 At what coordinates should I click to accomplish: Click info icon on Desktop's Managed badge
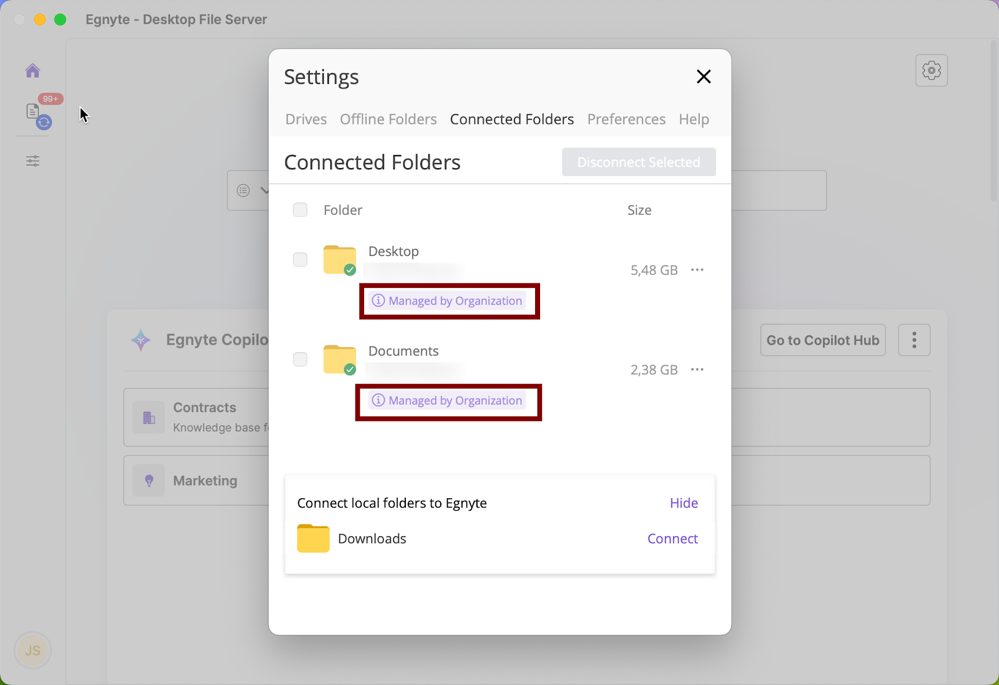point(378,301)
